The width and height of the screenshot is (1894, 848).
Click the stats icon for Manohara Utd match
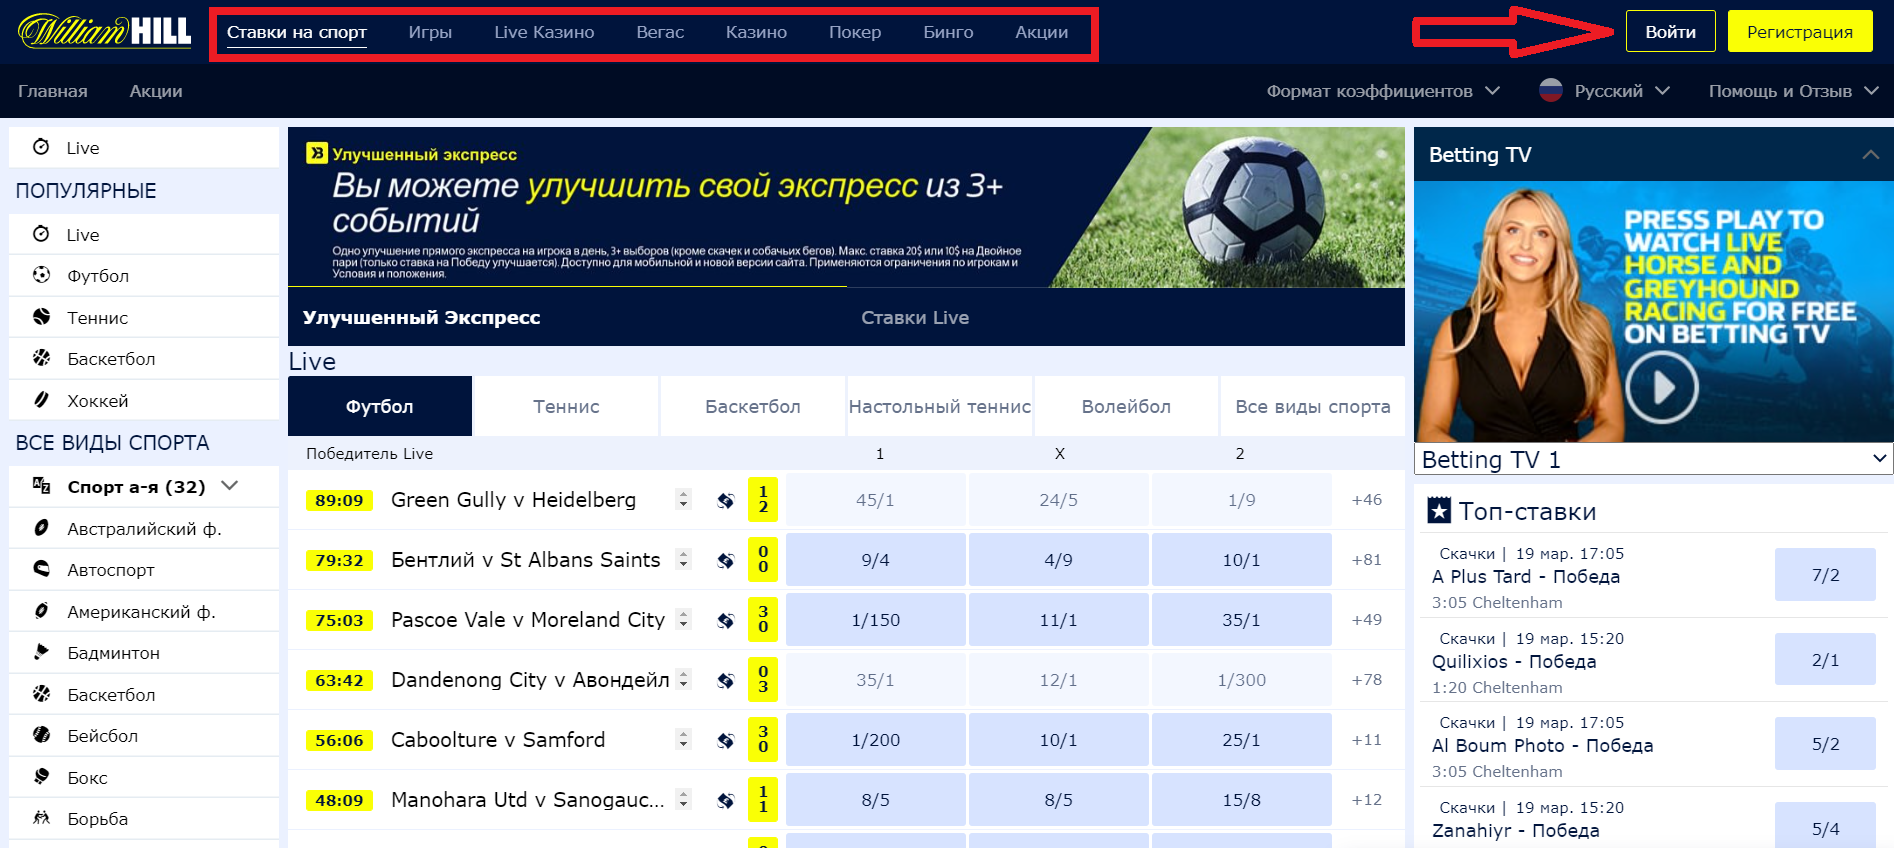[726, 800]
